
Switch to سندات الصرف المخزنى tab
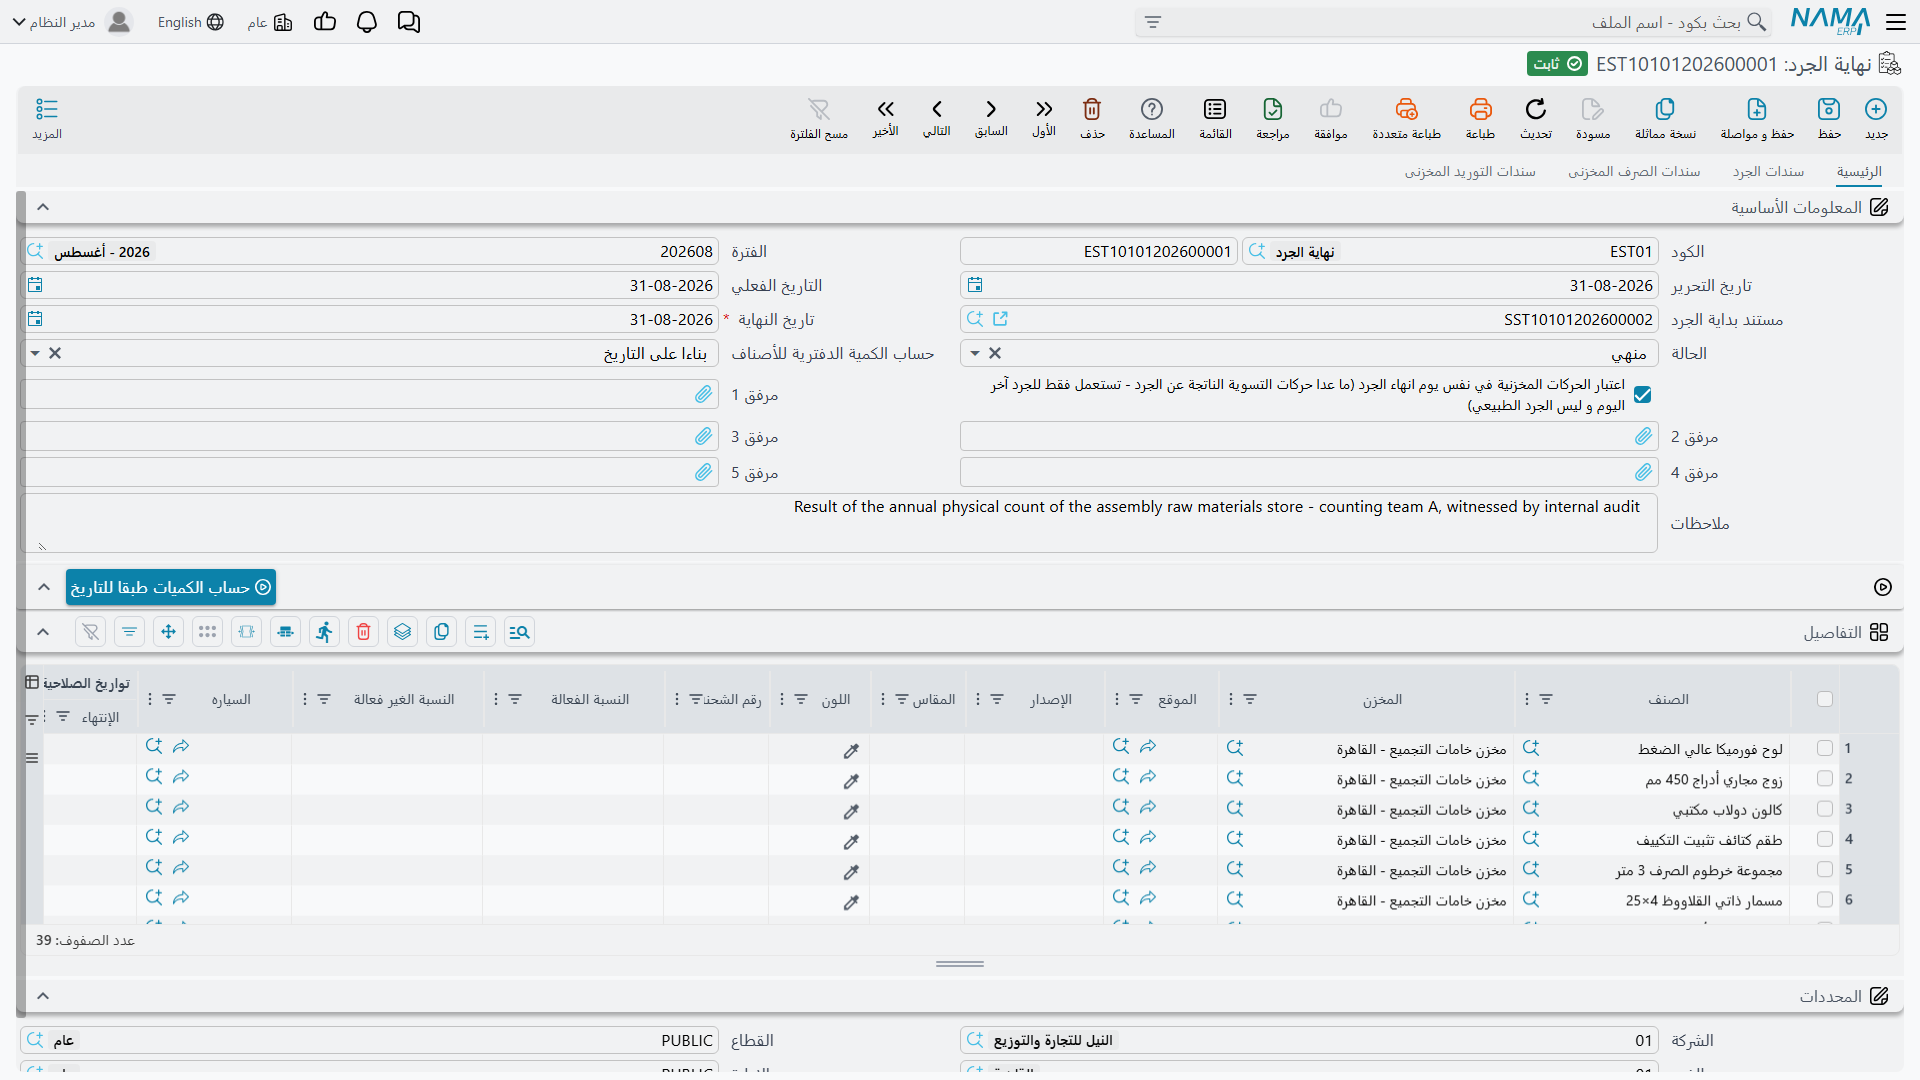point(1634,172)
